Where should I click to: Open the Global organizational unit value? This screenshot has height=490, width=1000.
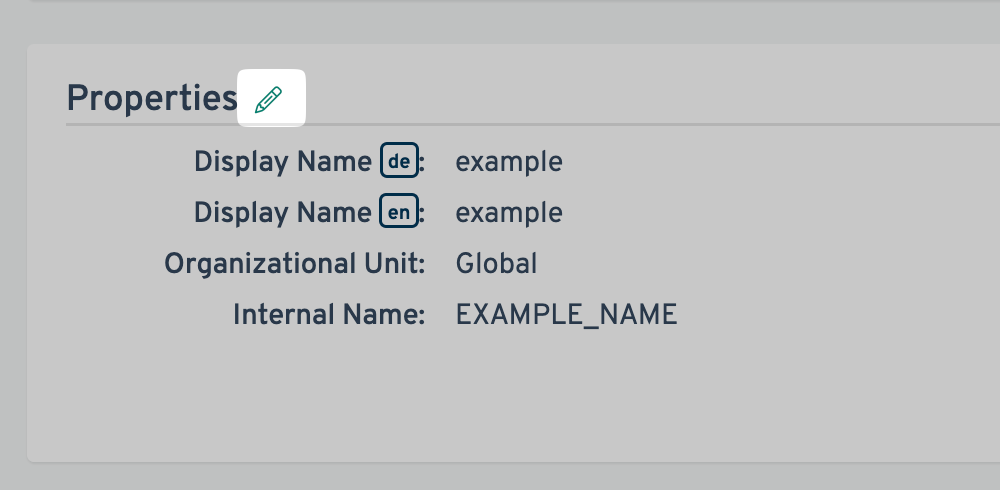coord(496,264)
